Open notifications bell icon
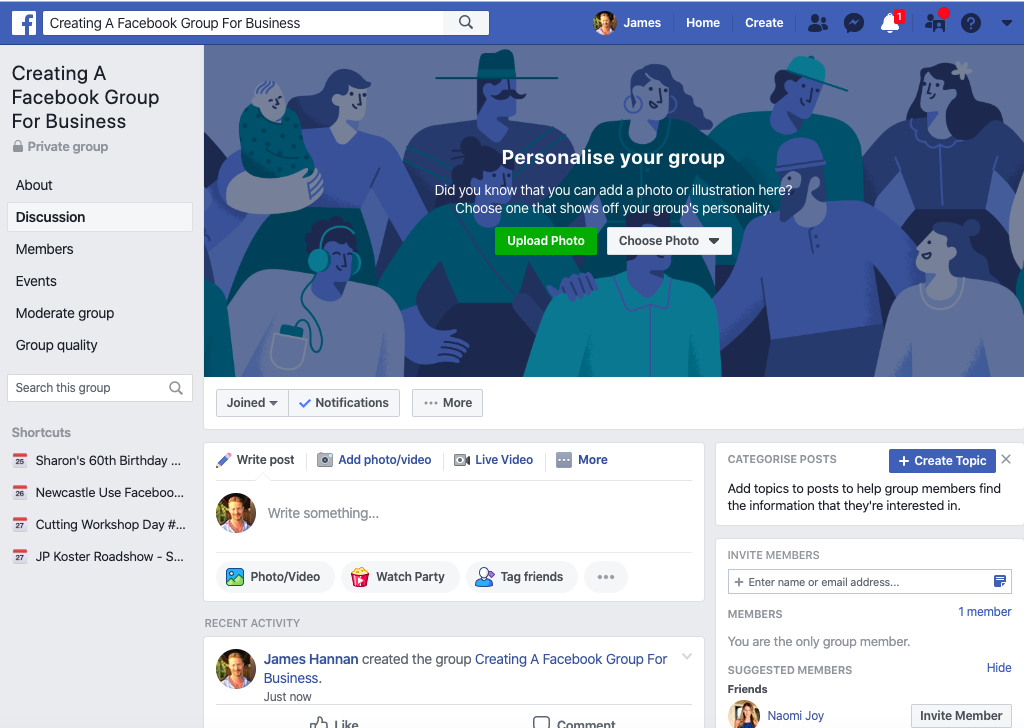1024x728 pixels. pos(890,23)
